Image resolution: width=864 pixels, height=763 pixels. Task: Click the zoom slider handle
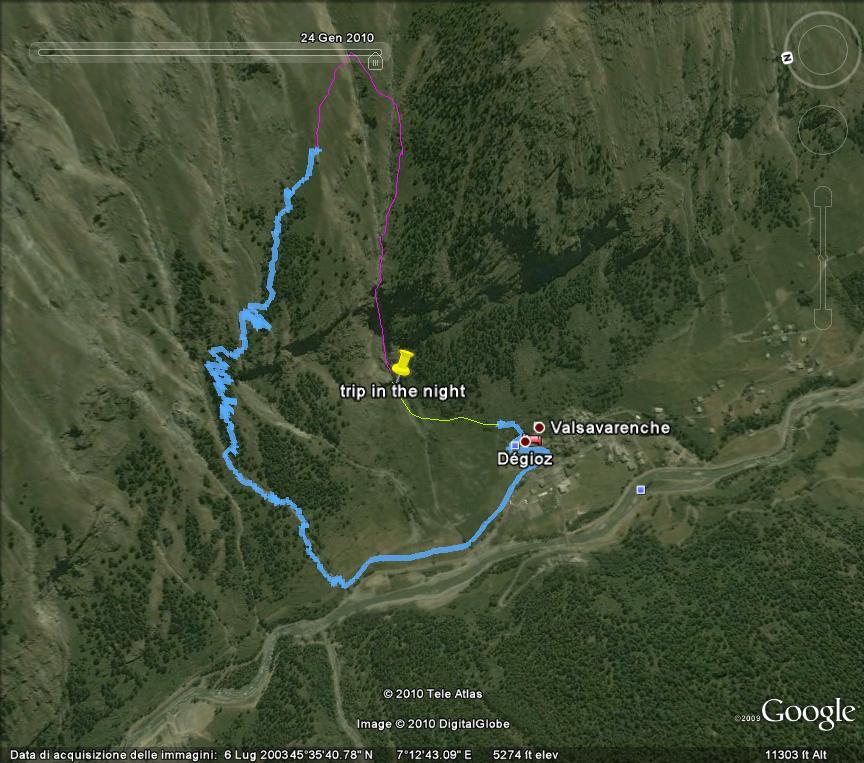click(823, 258)
